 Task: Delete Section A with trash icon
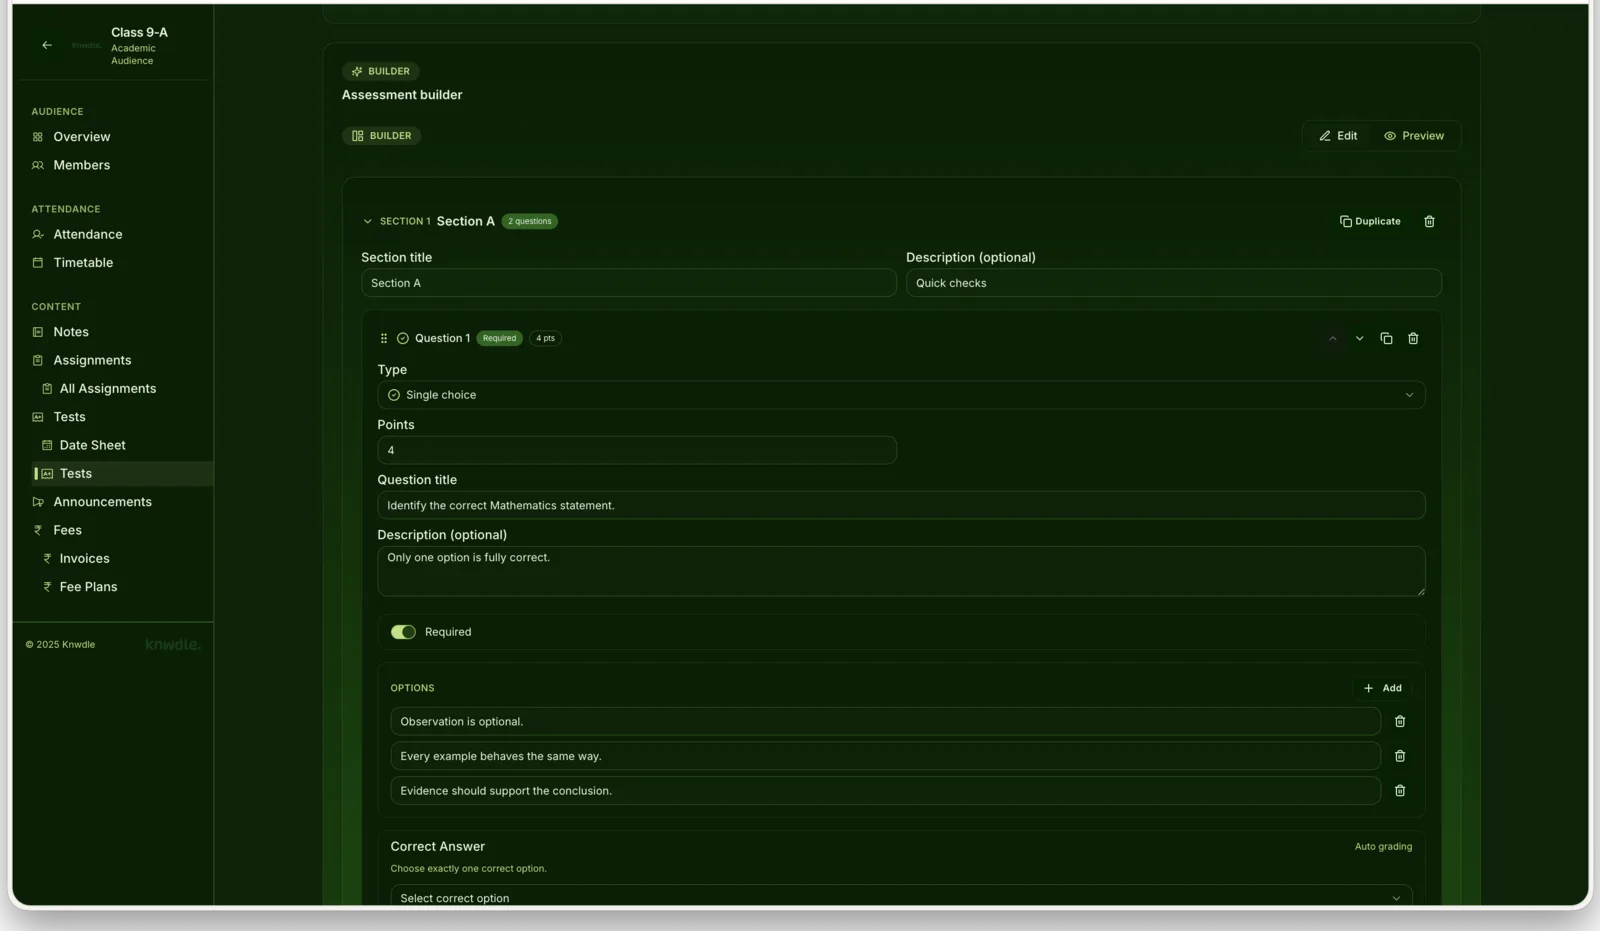point(1429,222)
